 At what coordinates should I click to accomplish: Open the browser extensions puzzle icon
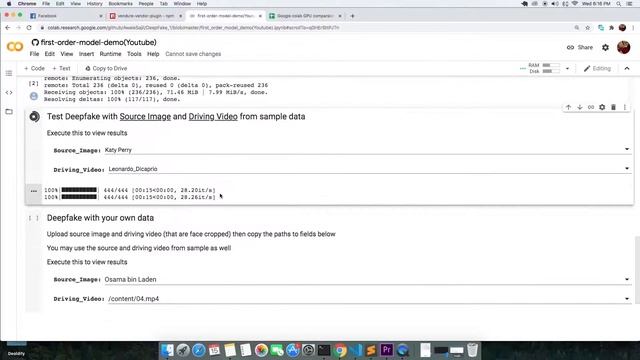pyautogui.click(x=611, y=28)
